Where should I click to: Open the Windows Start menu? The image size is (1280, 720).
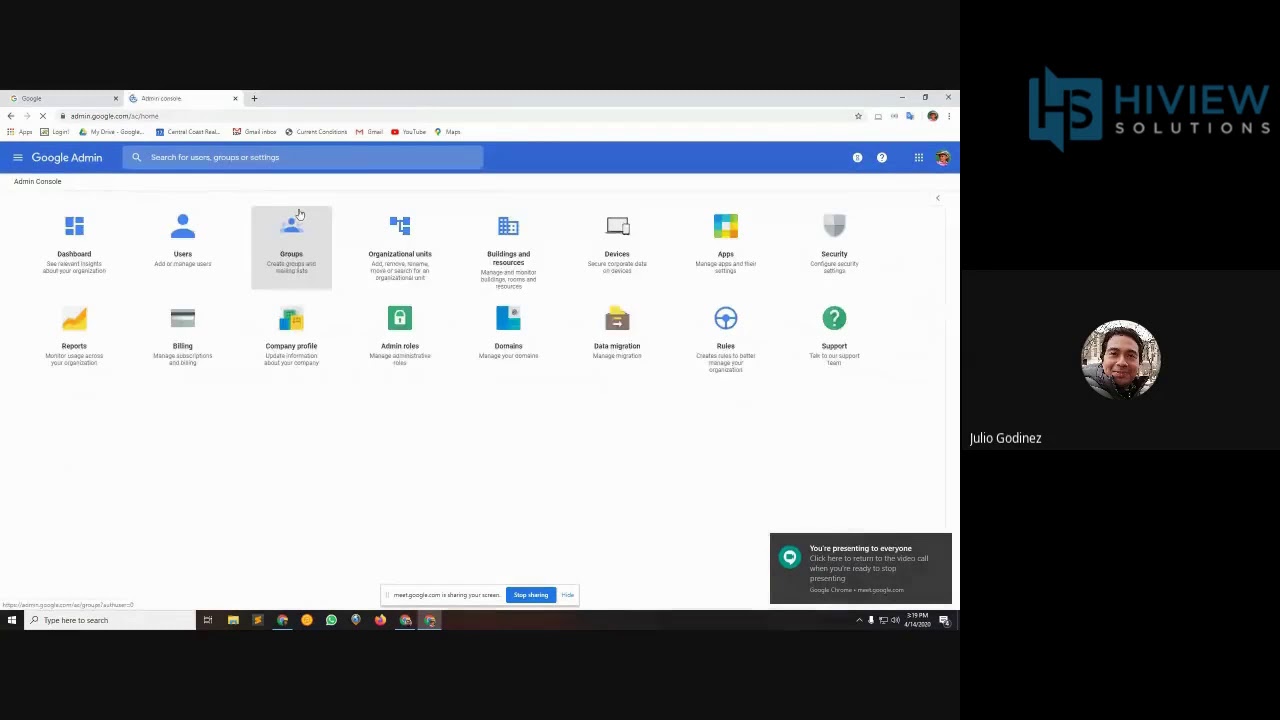(x=11, y=620)
